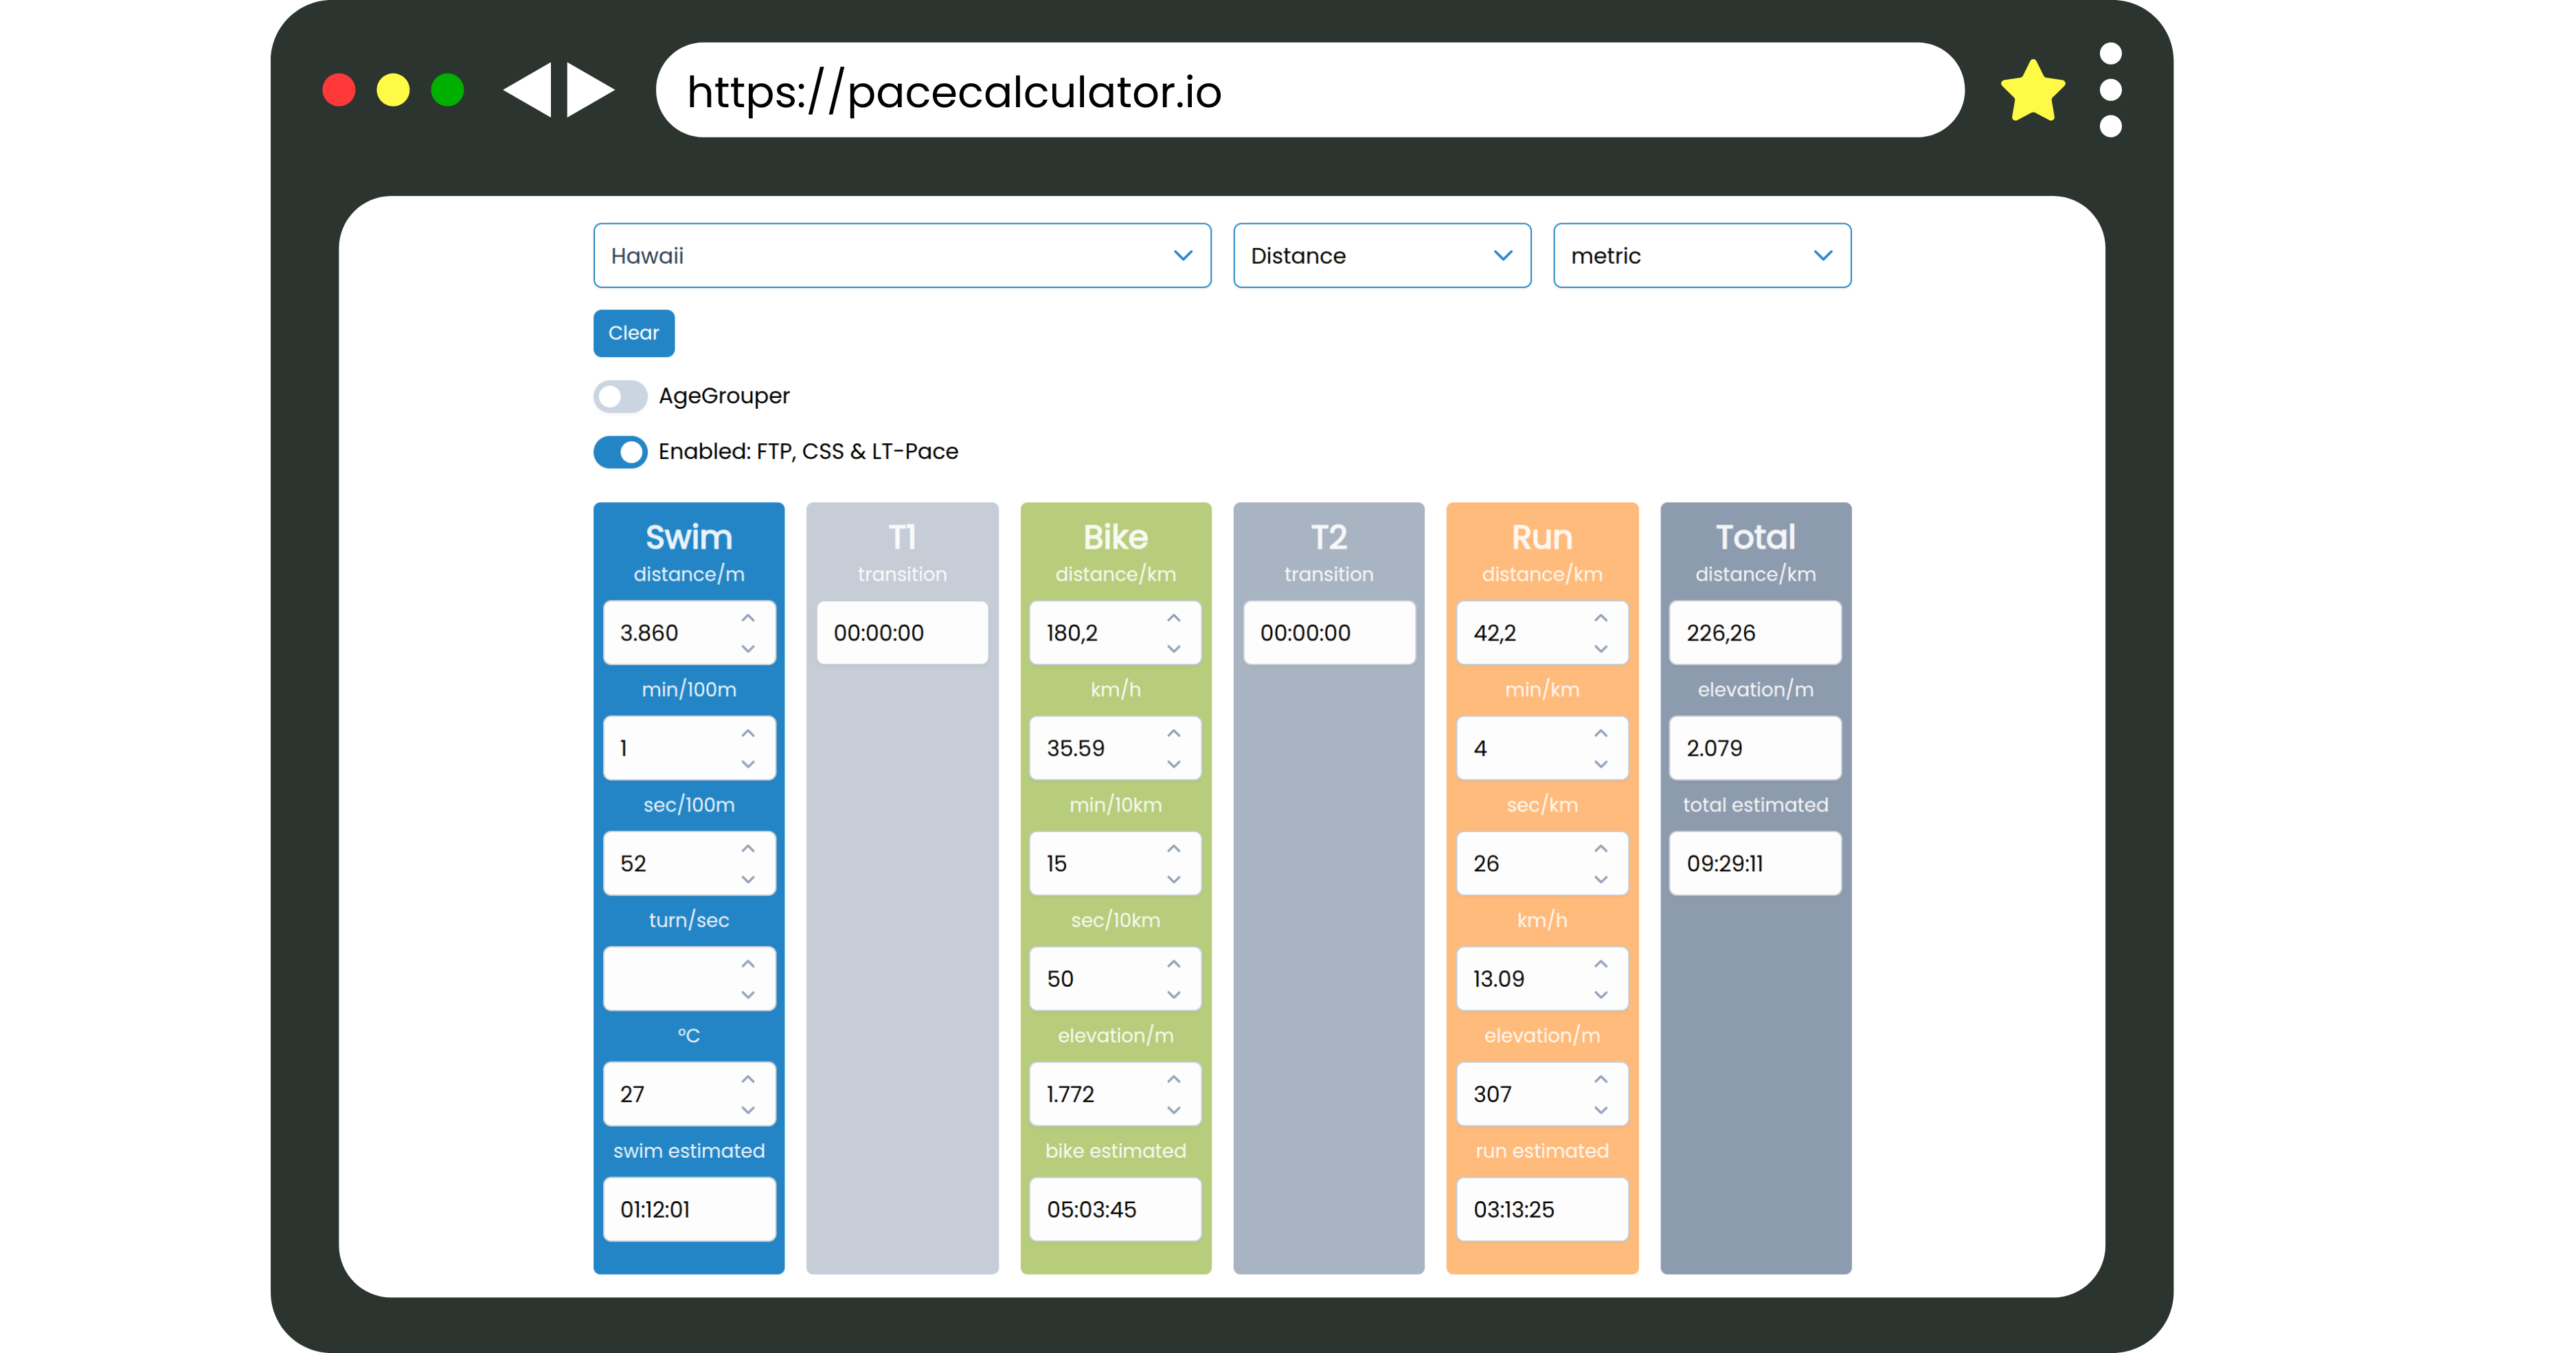Click the Clear button
2576x1353 pixels.
coord(633,333)
